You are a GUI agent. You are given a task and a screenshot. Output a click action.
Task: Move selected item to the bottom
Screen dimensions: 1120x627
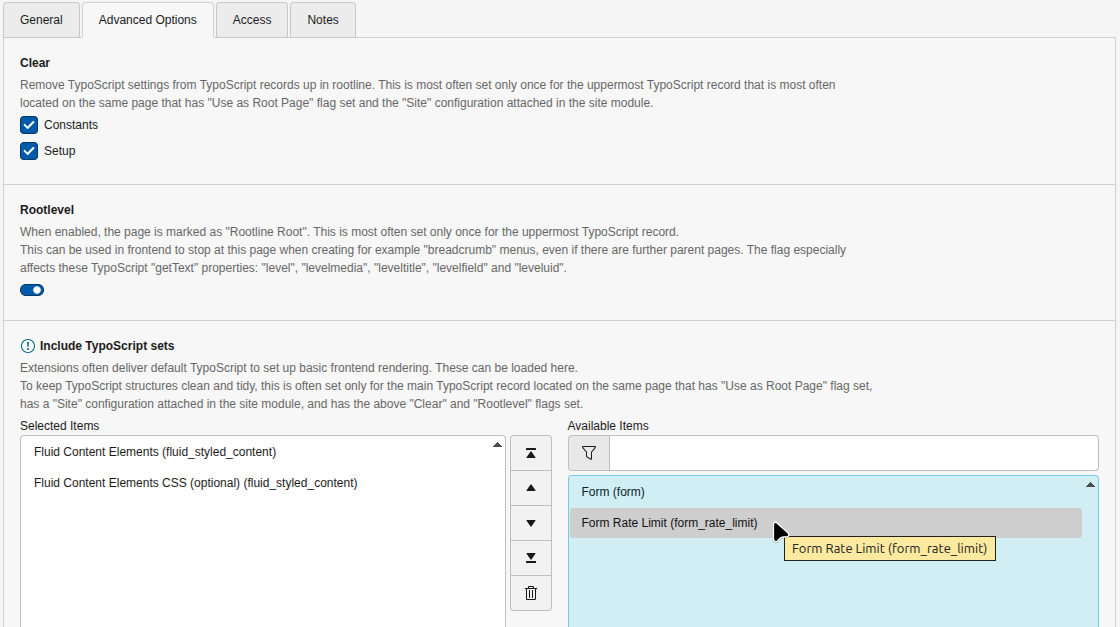tap(530, 558)
